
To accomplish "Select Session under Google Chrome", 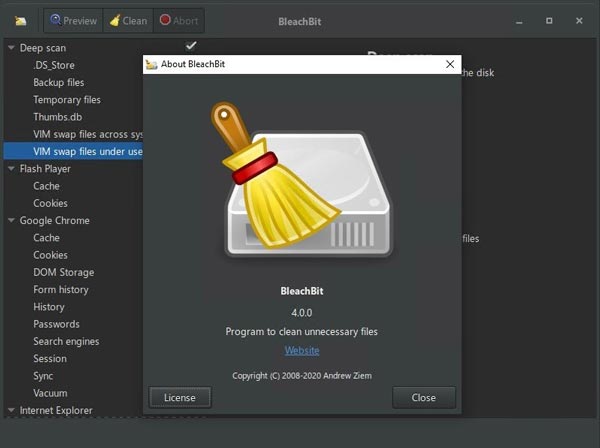I will click(x=50, y=358).
